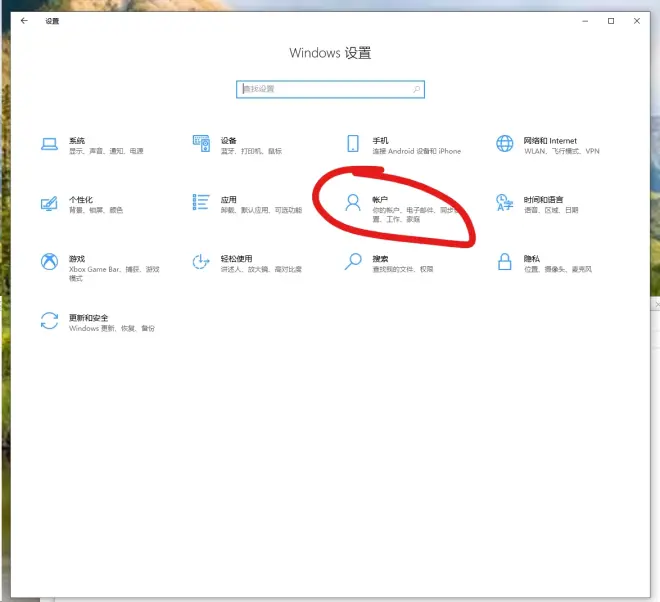The width and height of the screenshot is (660, 602).
Task: Click the 个性化 title text
Action: click(x=81, y=200)
